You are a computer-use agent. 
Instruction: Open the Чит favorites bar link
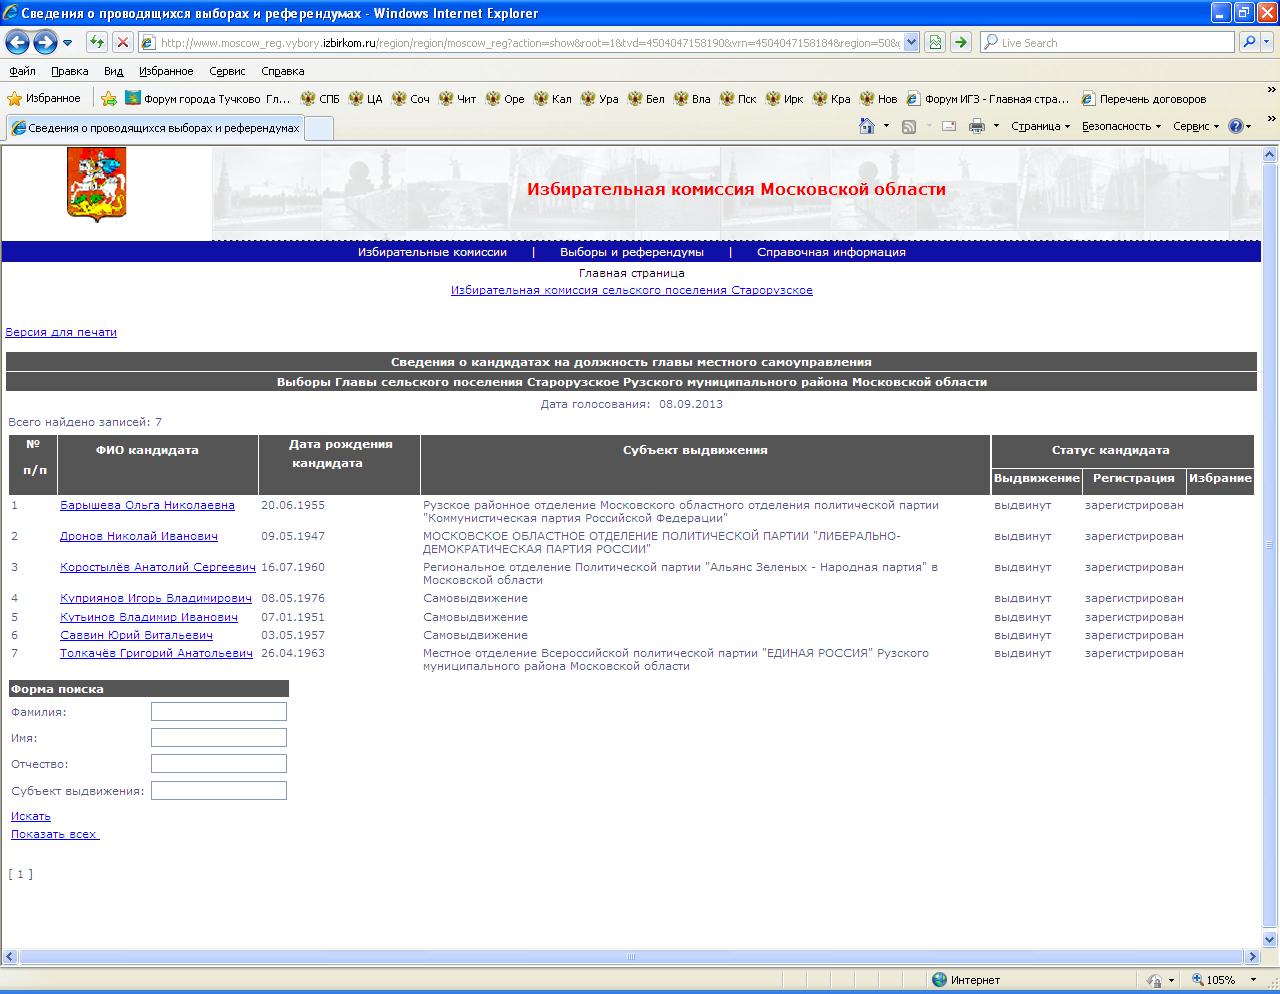pyautogui.click(x=457, y=98)
